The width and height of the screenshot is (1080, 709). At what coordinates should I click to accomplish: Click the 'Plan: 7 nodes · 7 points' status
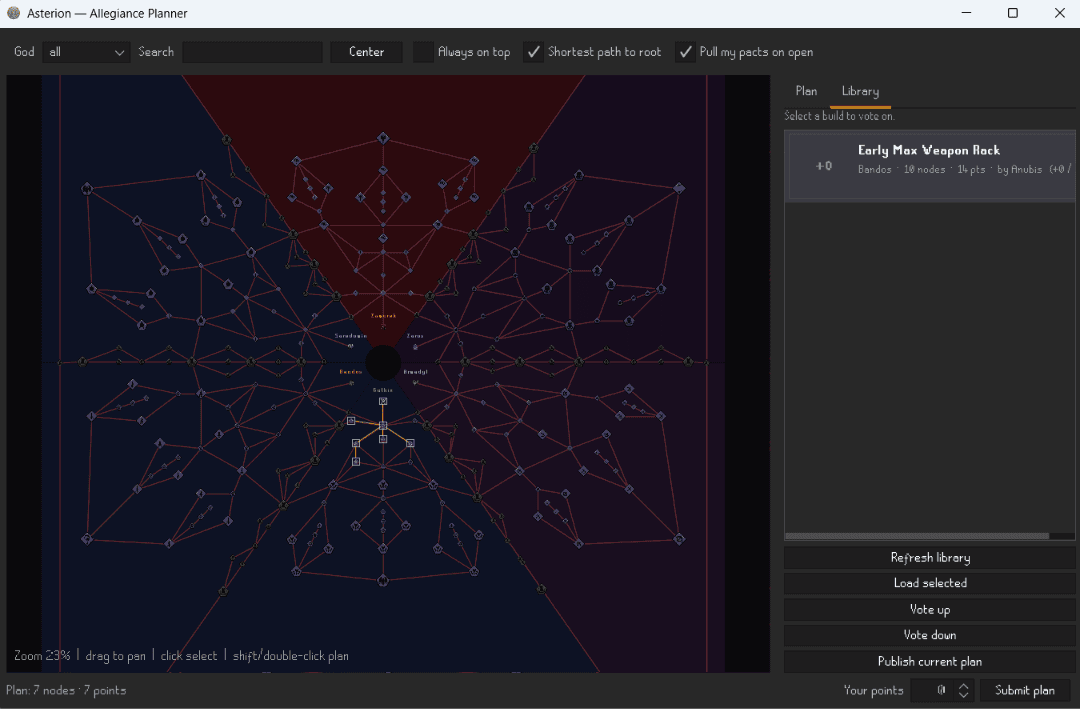tap(66, 690)
